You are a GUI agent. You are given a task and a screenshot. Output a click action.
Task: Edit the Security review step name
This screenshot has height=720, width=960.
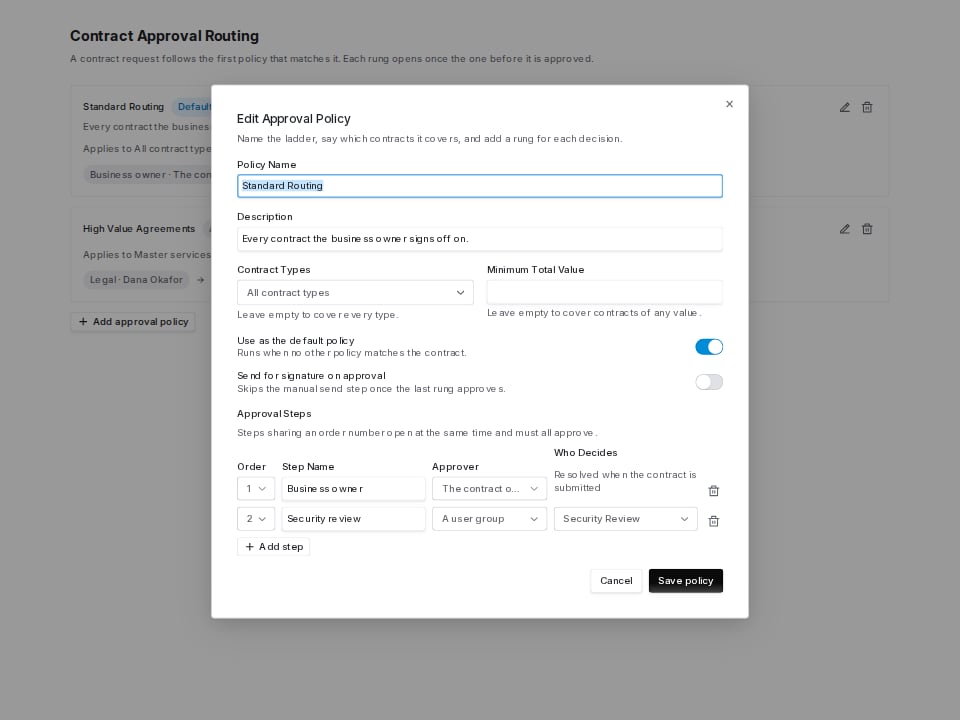353,519
